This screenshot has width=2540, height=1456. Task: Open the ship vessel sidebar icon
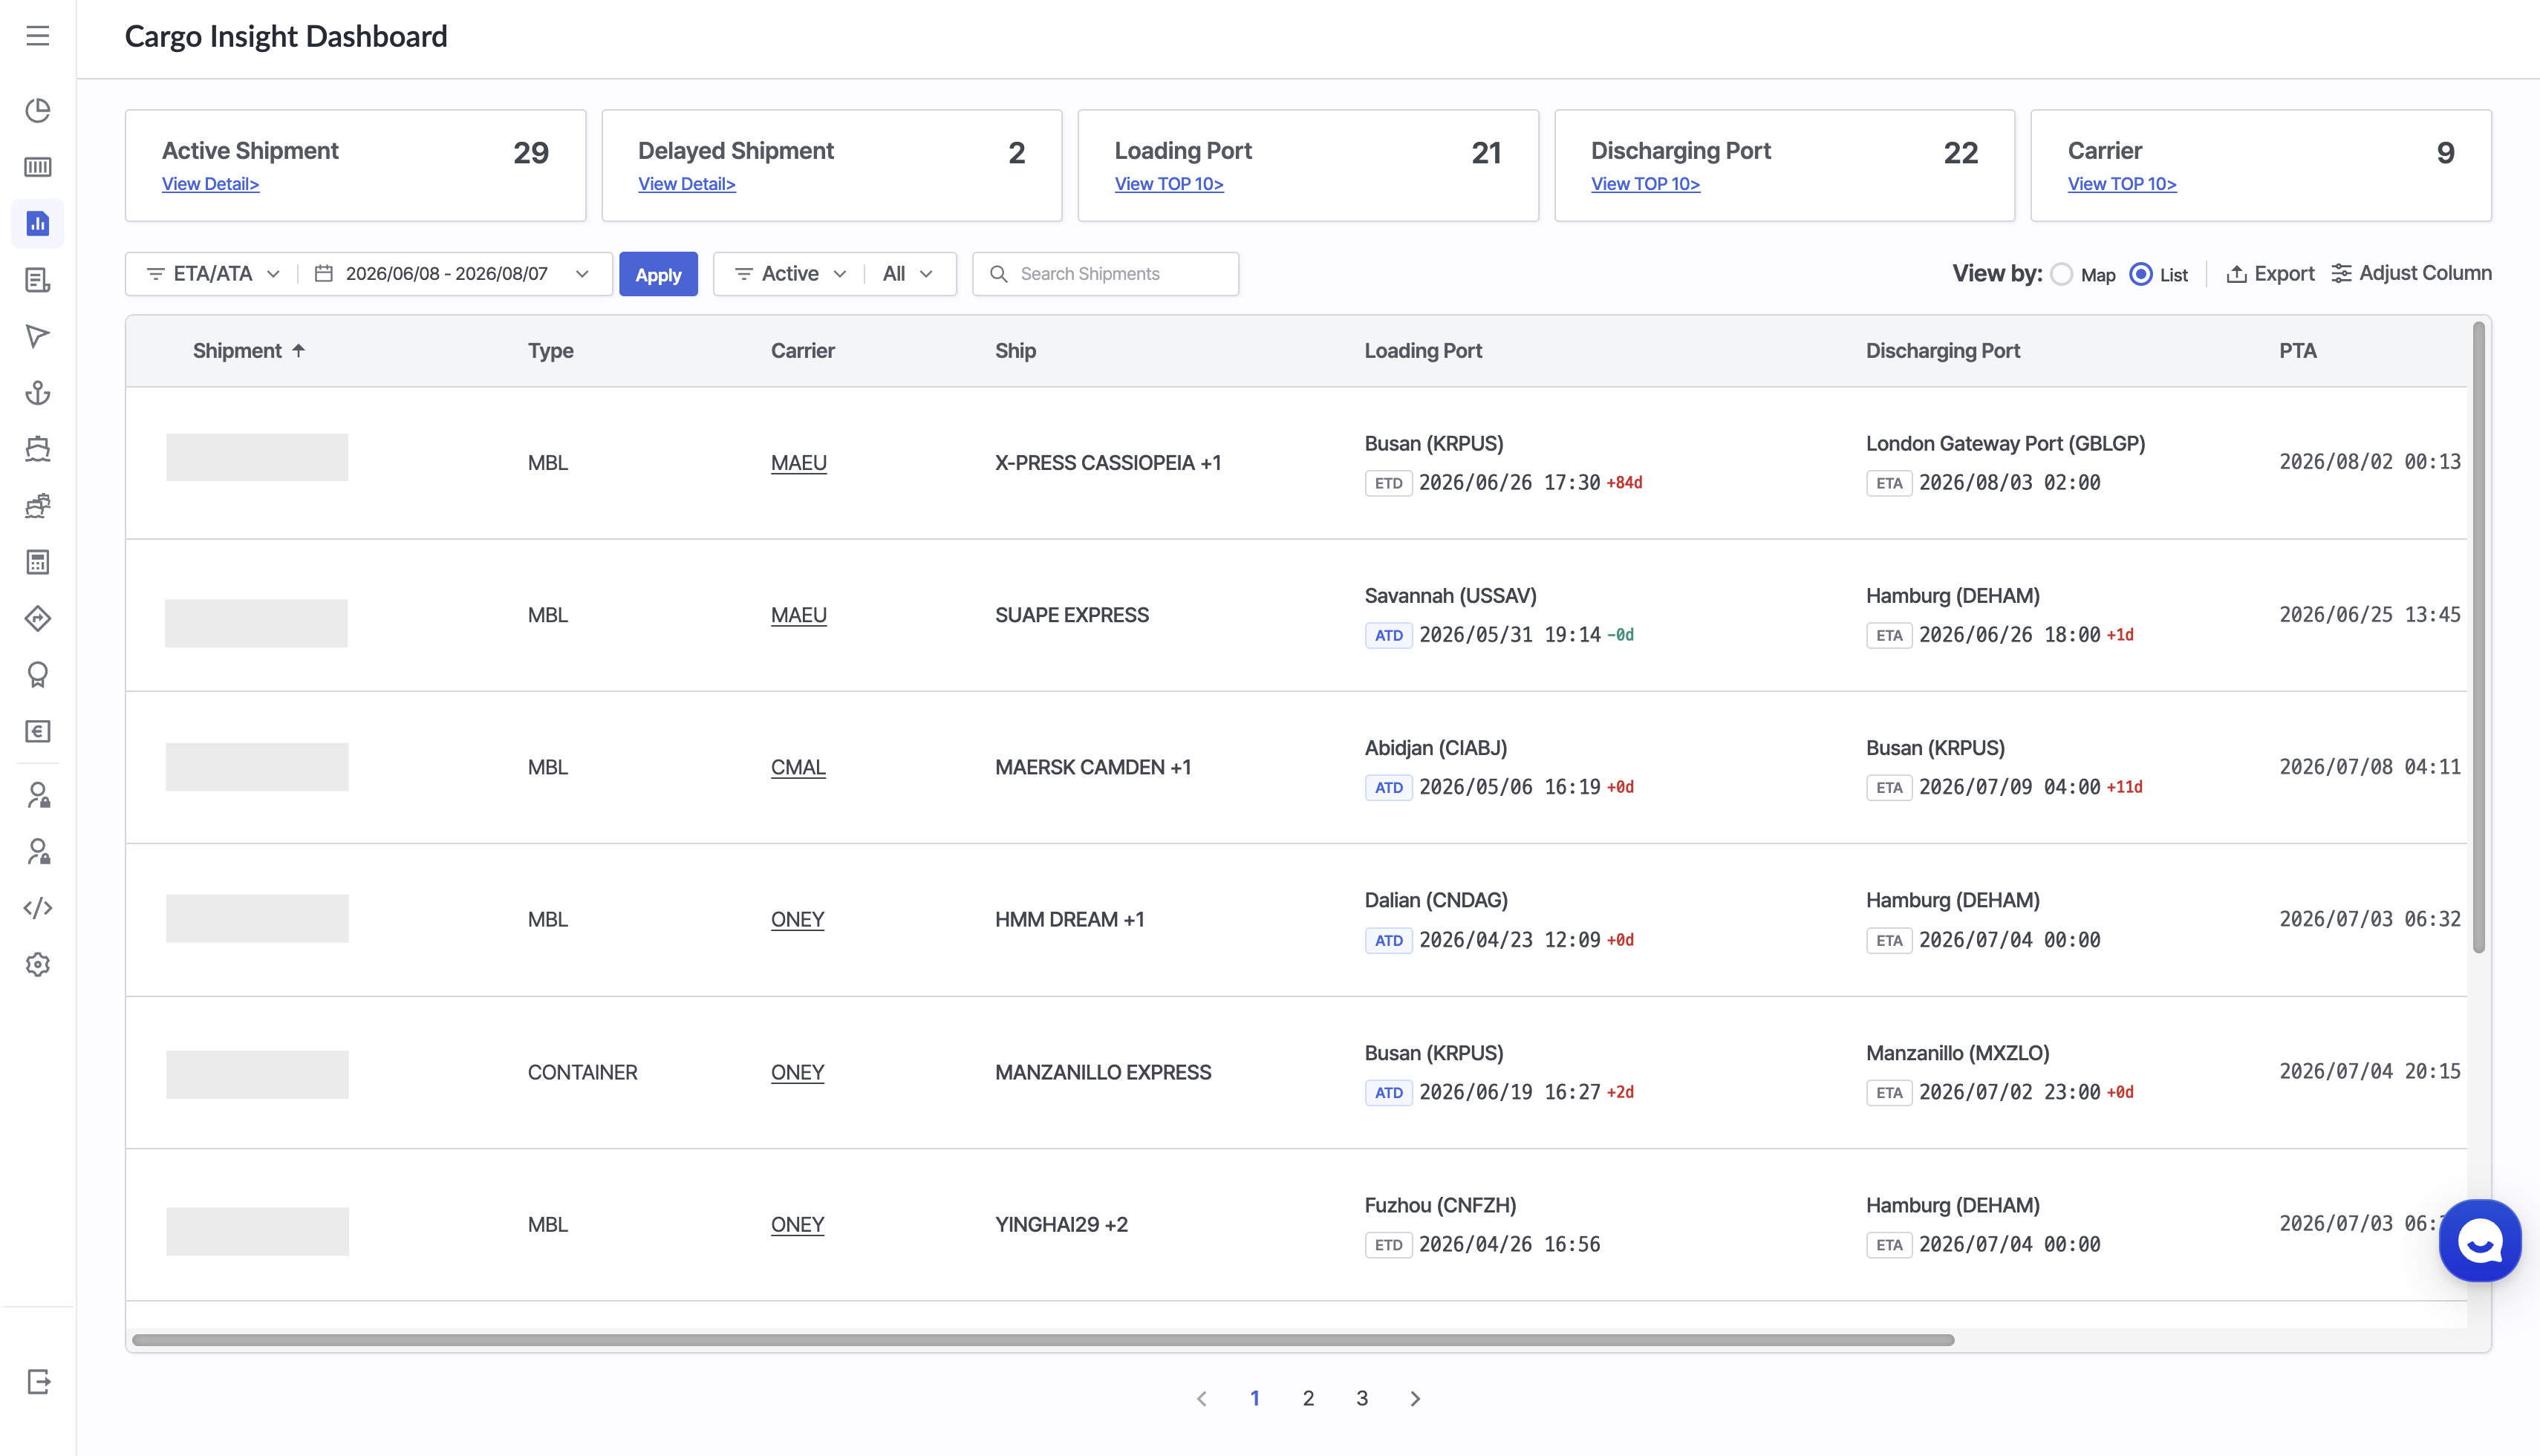tap(38, 449)
